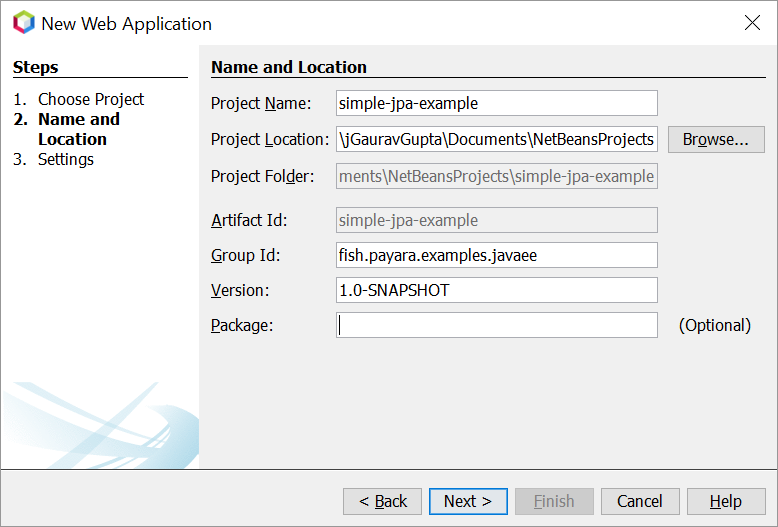Viewport: 778px width, 527px height.
Task: Proceed by clicking Next
Action: click(x=468, y=501)
